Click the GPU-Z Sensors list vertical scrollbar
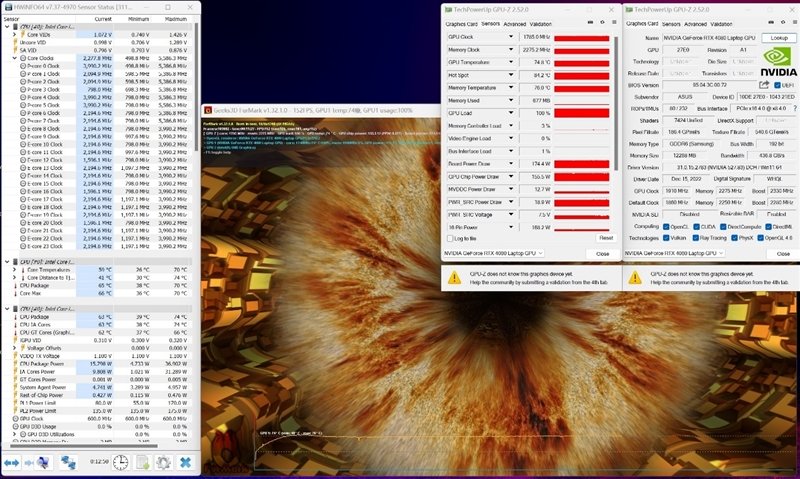800x479 pixels. 616,102
